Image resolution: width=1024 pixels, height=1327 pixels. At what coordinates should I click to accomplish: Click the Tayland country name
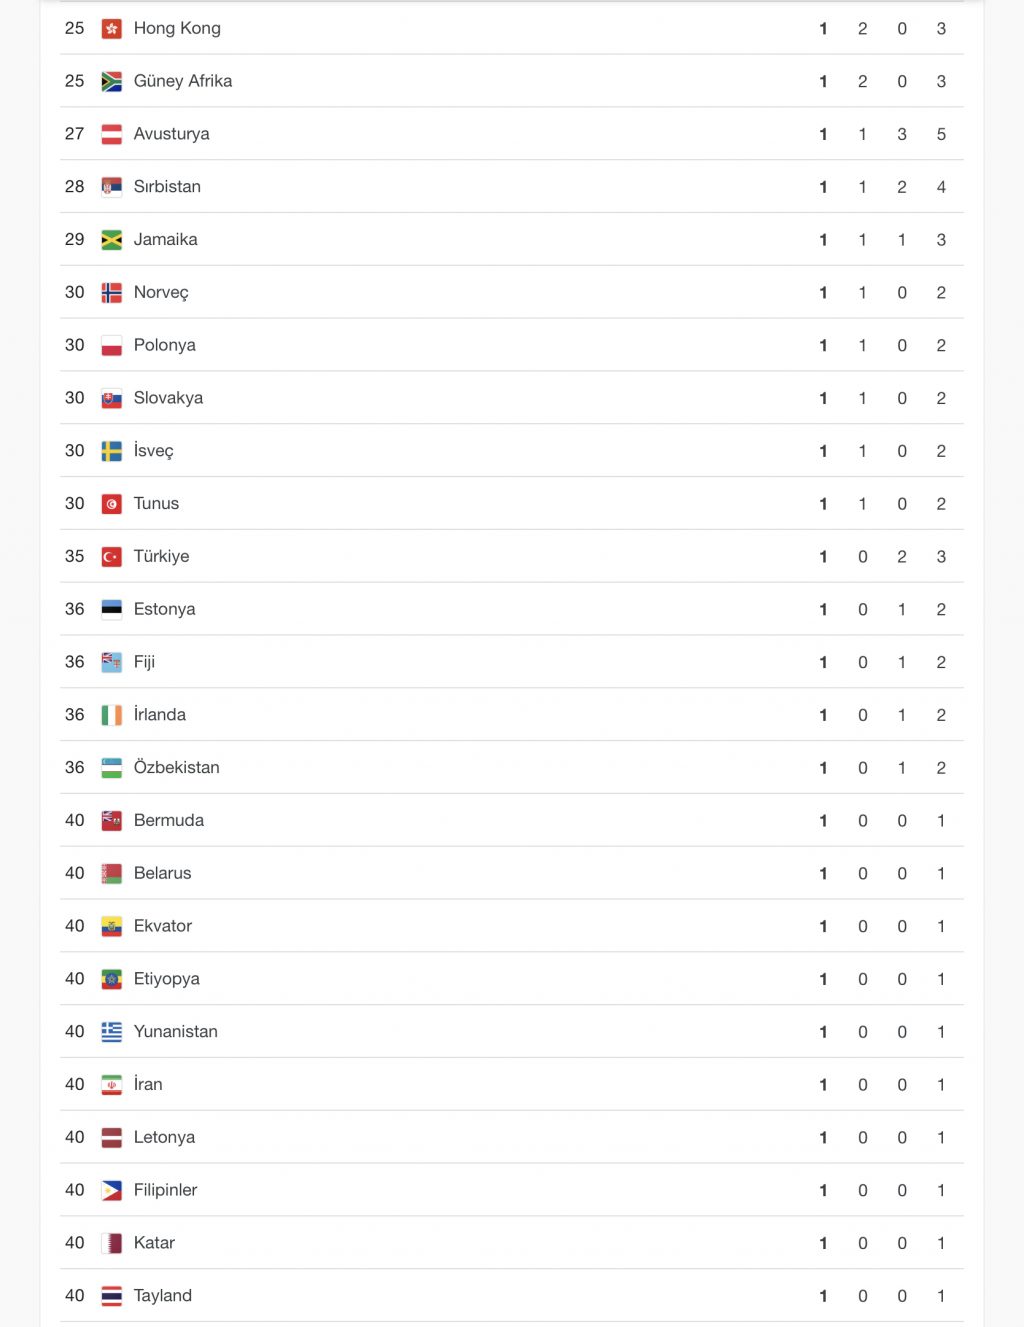click(x=163, y=1296)
